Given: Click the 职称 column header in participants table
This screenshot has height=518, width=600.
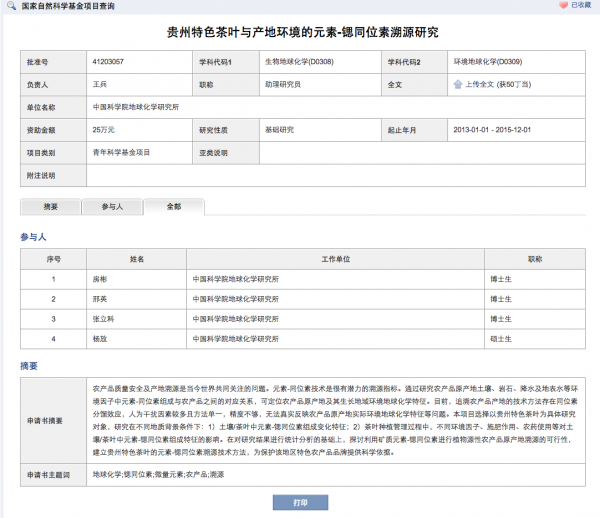Looking at the screenshot, I should [x=535, y=259].
